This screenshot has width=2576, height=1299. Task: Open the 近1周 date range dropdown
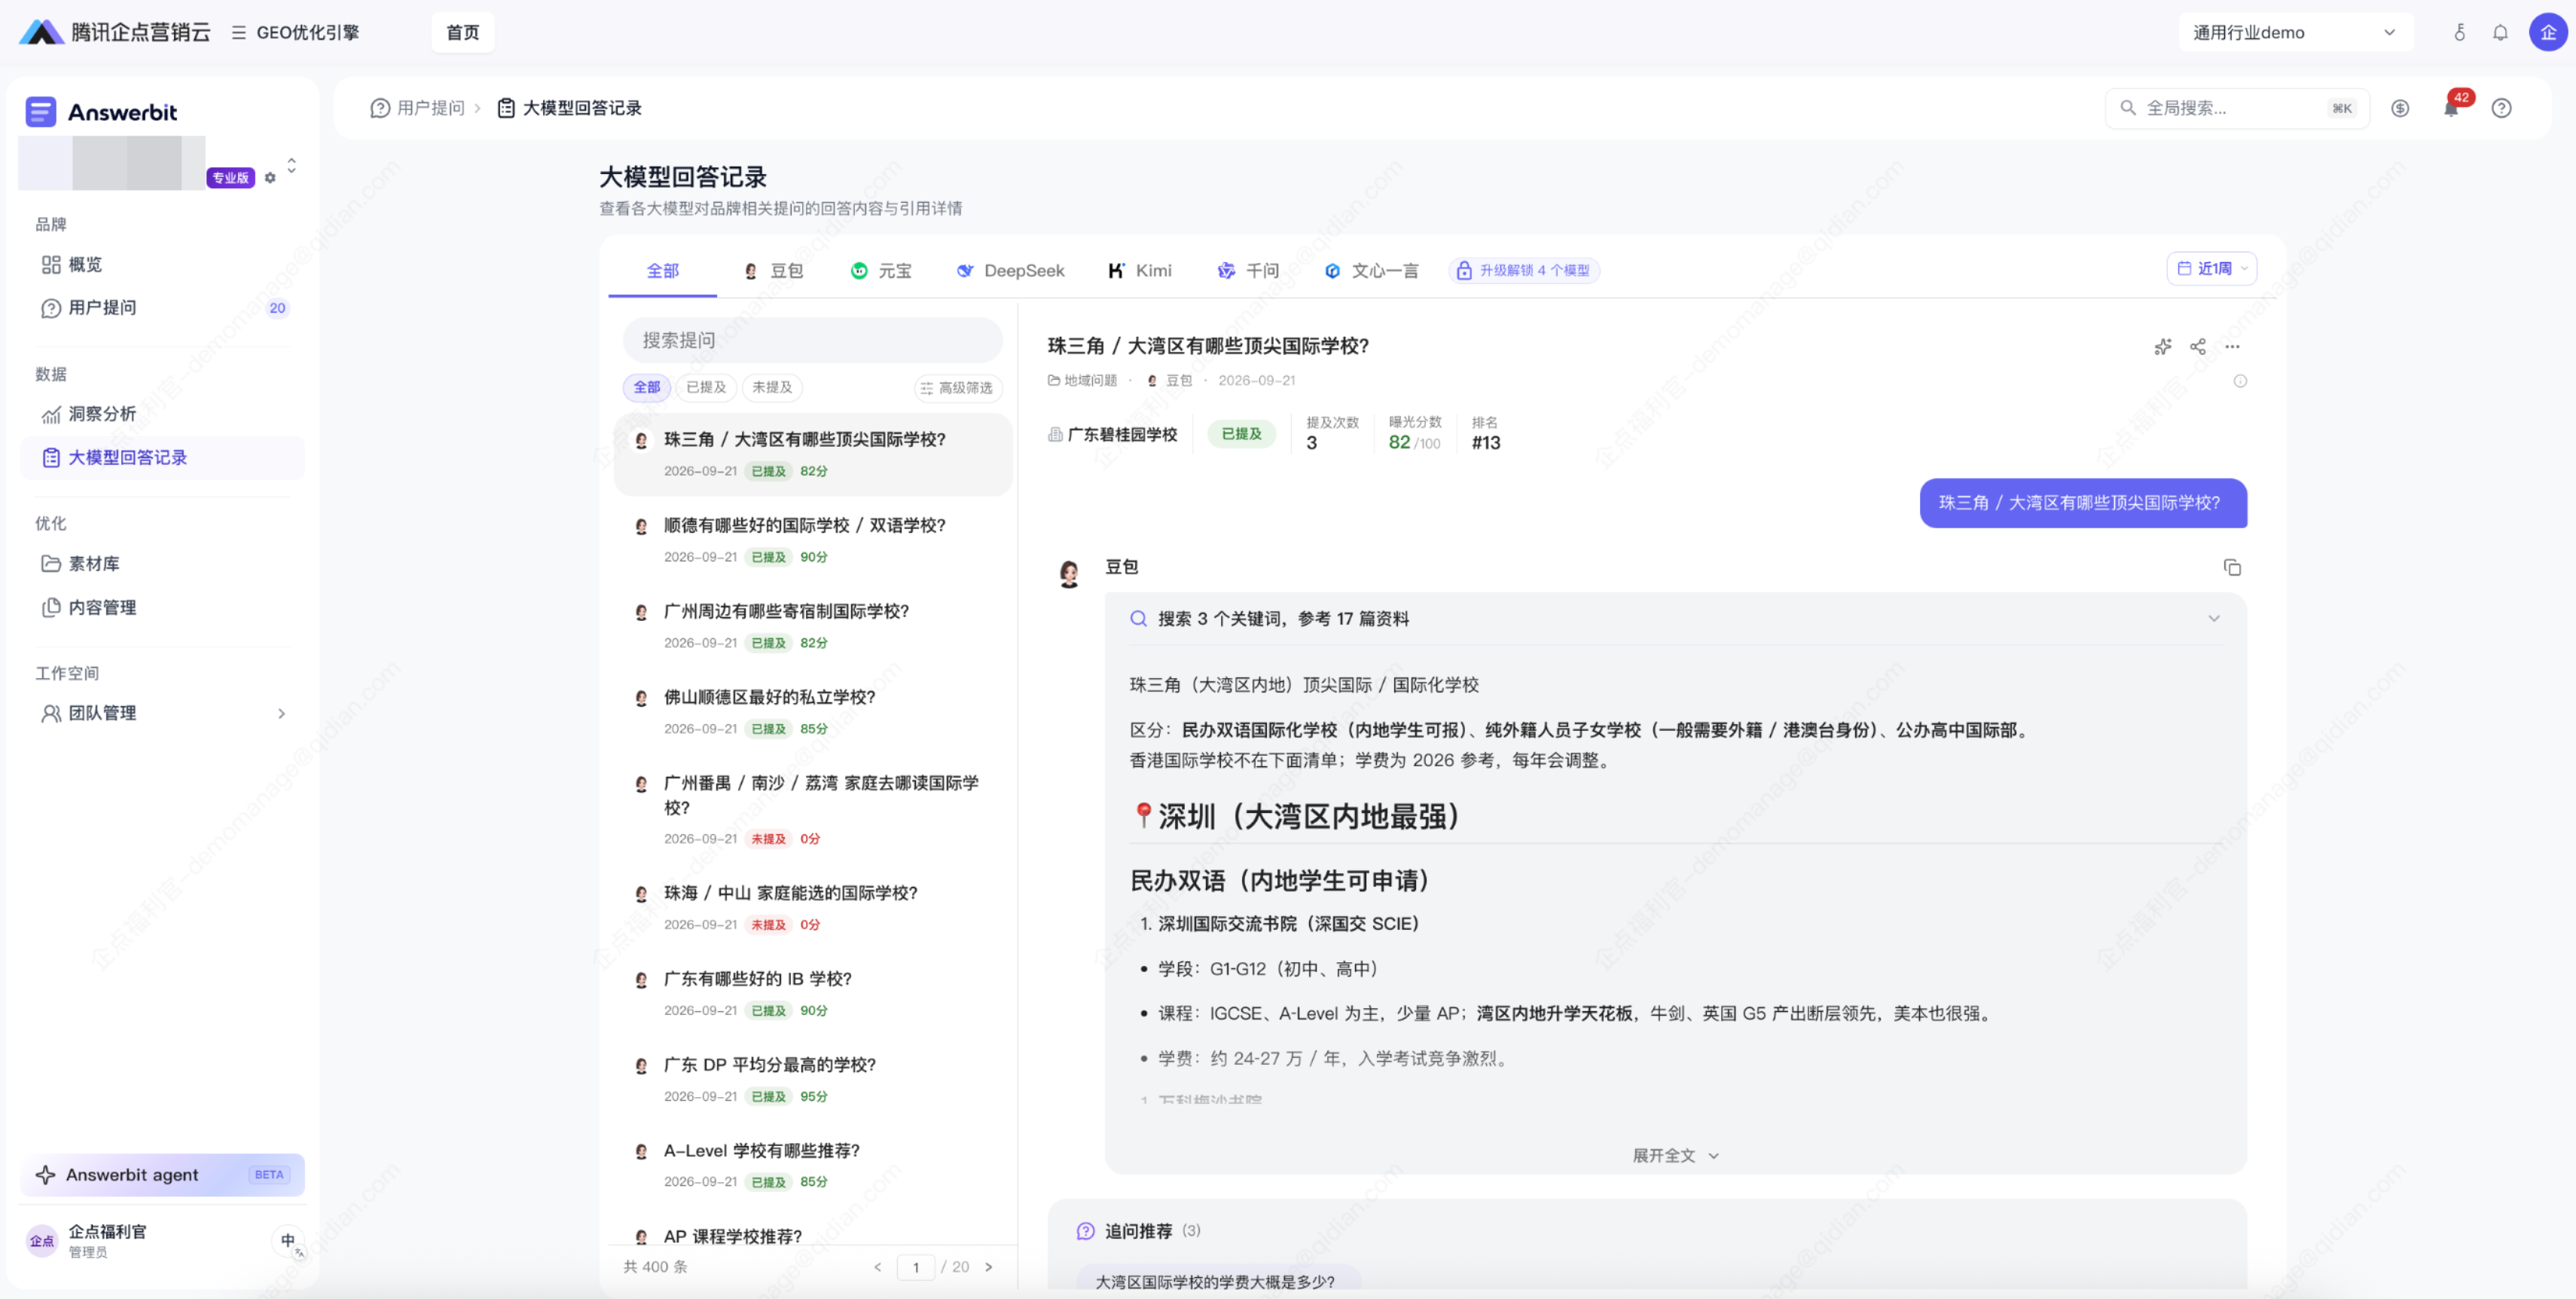[2212, 268]
